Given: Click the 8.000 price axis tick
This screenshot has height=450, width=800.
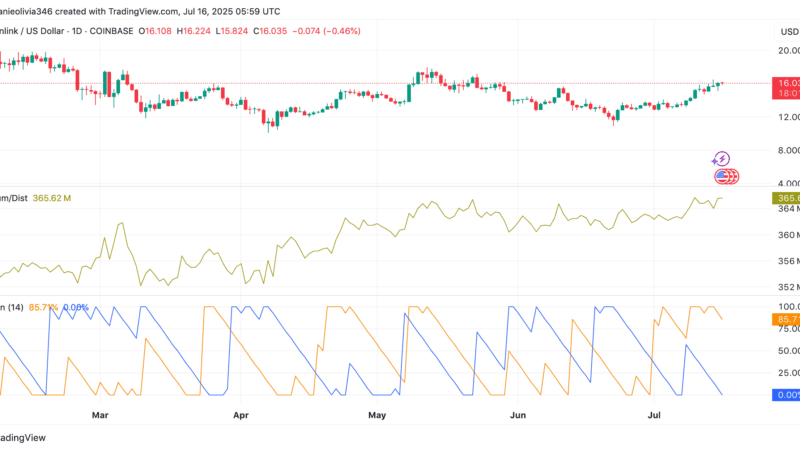Looking at the screenshot, I should (x=789, y=150).
